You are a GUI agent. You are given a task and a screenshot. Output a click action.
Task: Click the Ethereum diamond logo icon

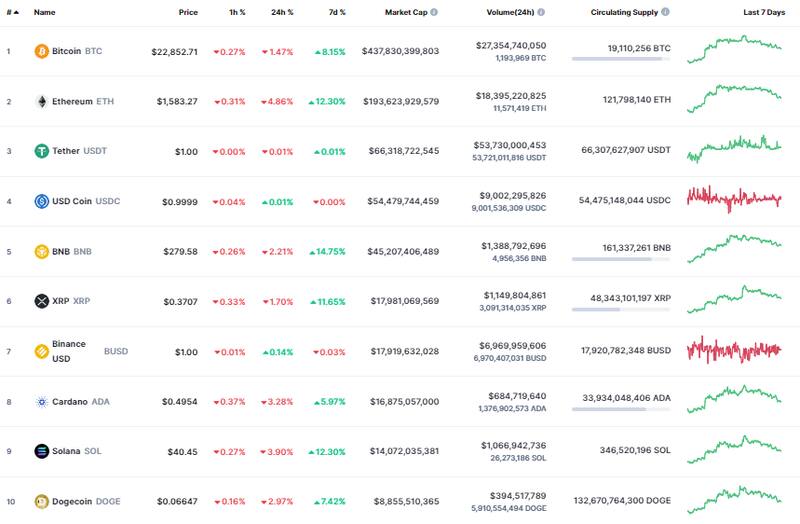click(x=42, y=101)
